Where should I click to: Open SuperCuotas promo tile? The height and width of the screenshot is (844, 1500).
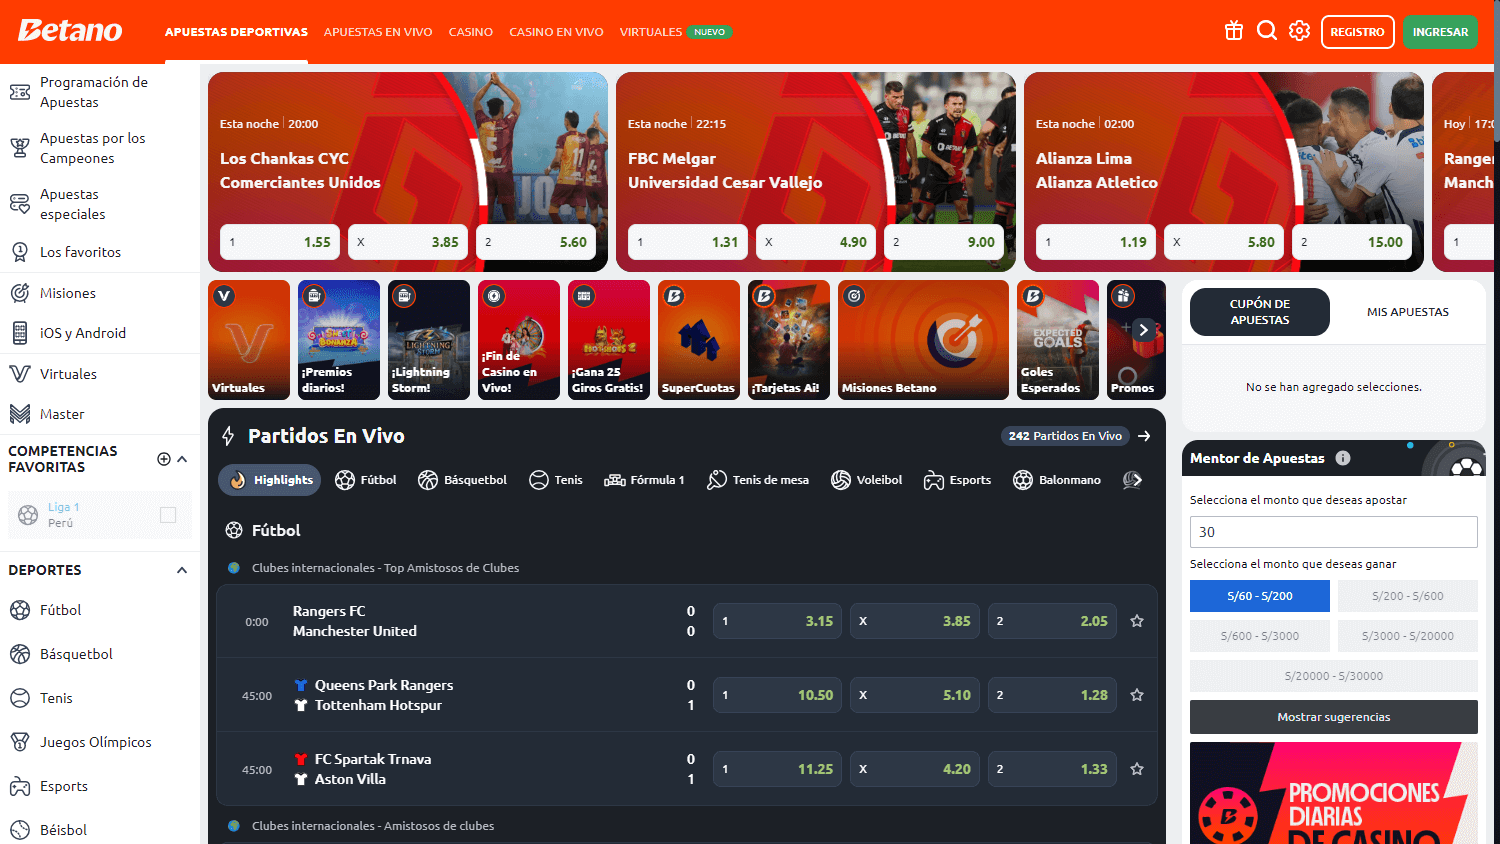pyautogui.click(x=699, y=340)
